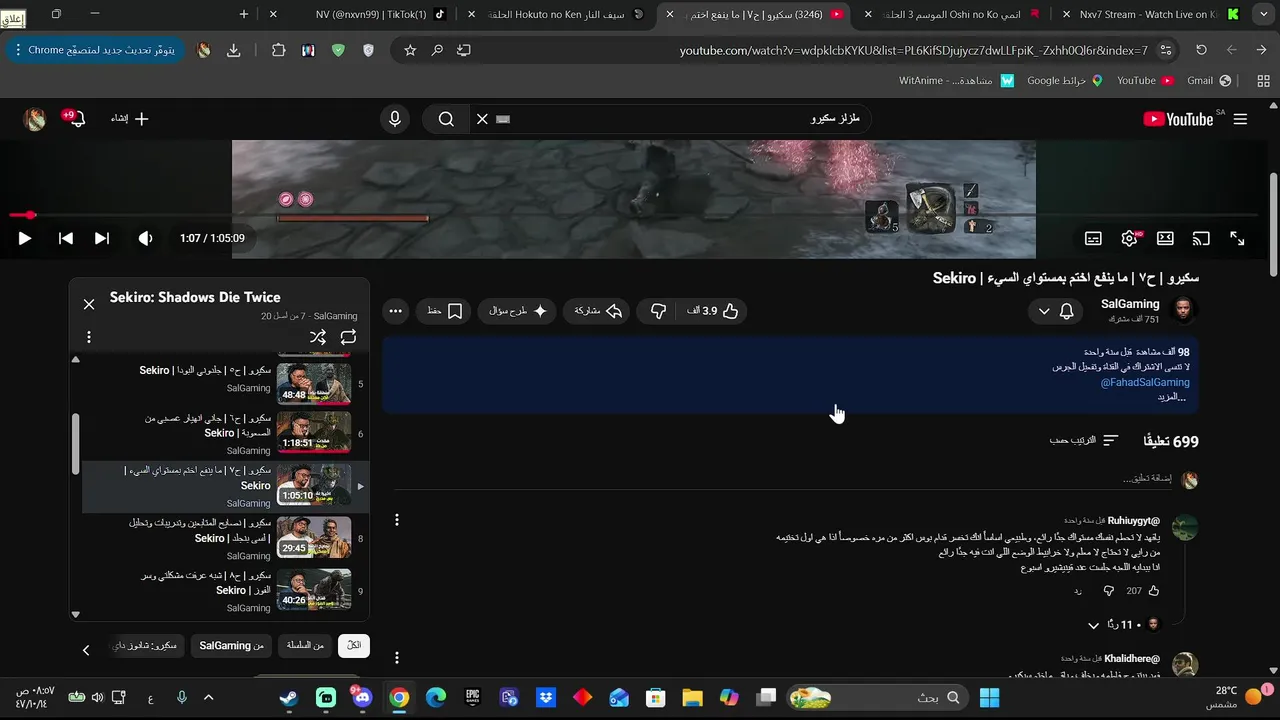The height and width of the screenshot is (720, 1280).
Task: Open options menu for Ruhiuygyt comment
Action: [x=397, y=520]
